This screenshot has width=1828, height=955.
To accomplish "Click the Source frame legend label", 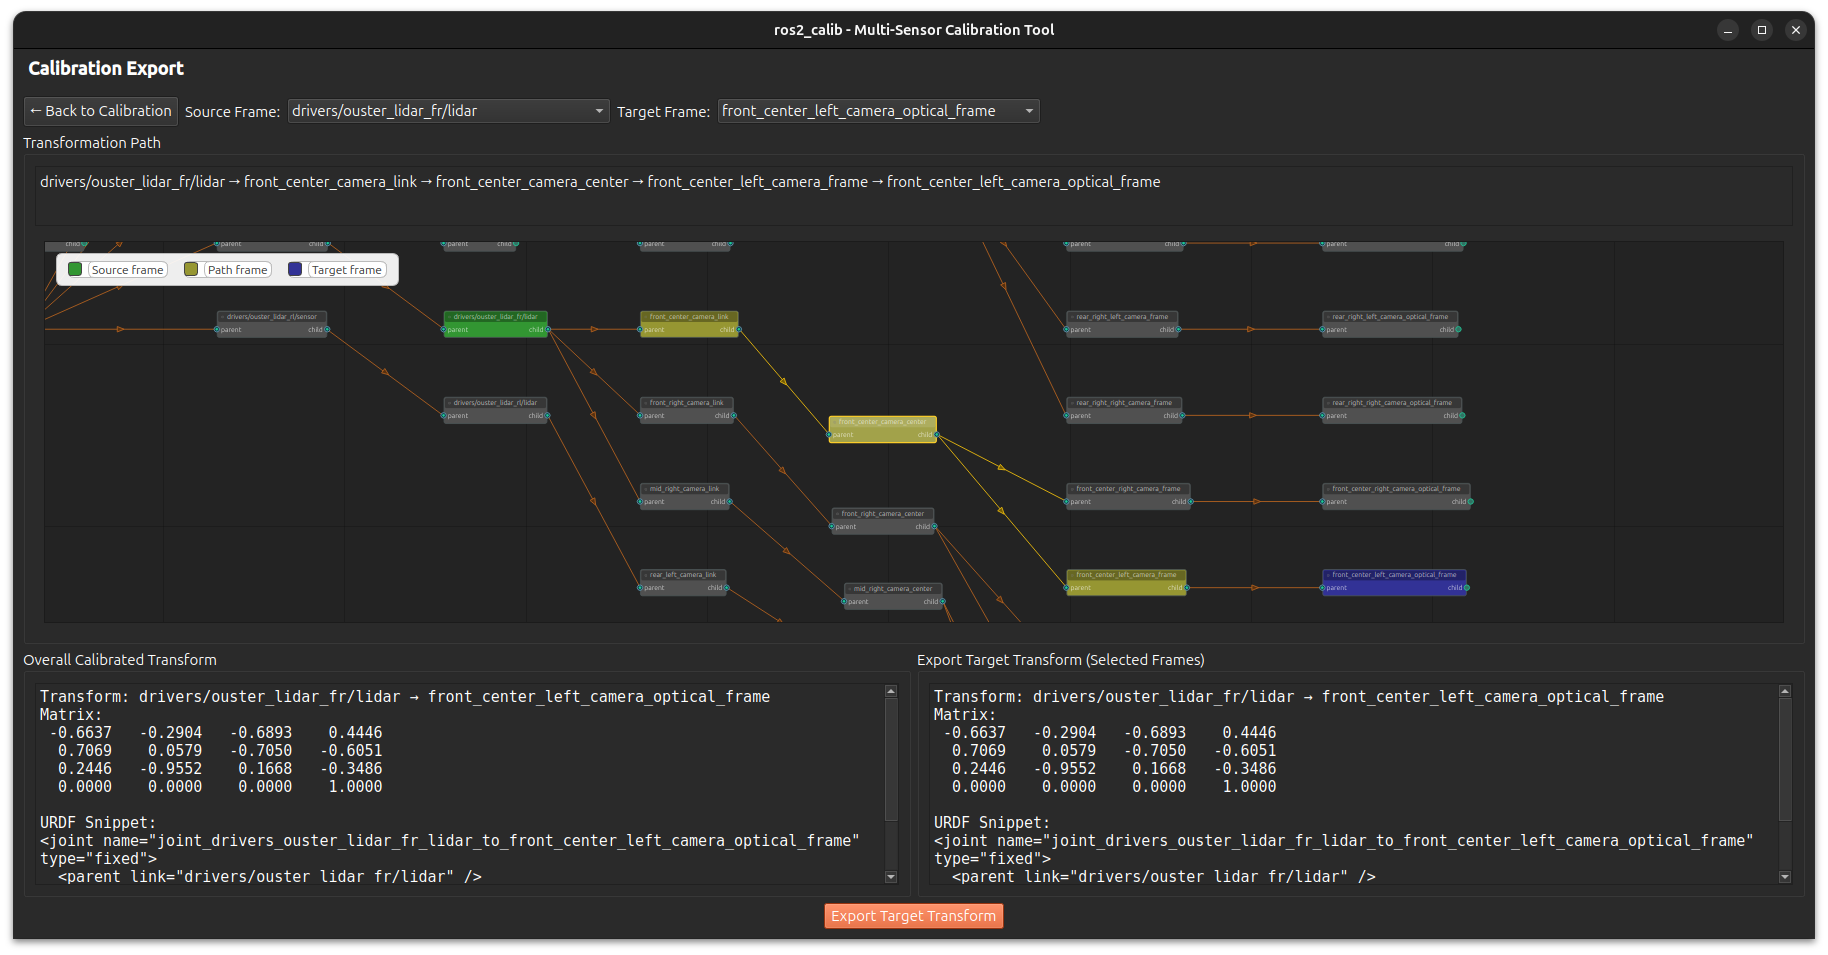I will click(x=127, y=270).
